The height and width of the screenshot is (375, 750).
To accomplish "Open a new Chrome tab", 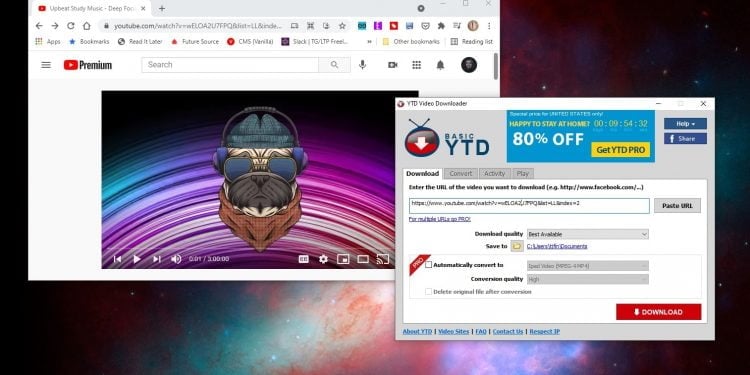I will [162, 9].
